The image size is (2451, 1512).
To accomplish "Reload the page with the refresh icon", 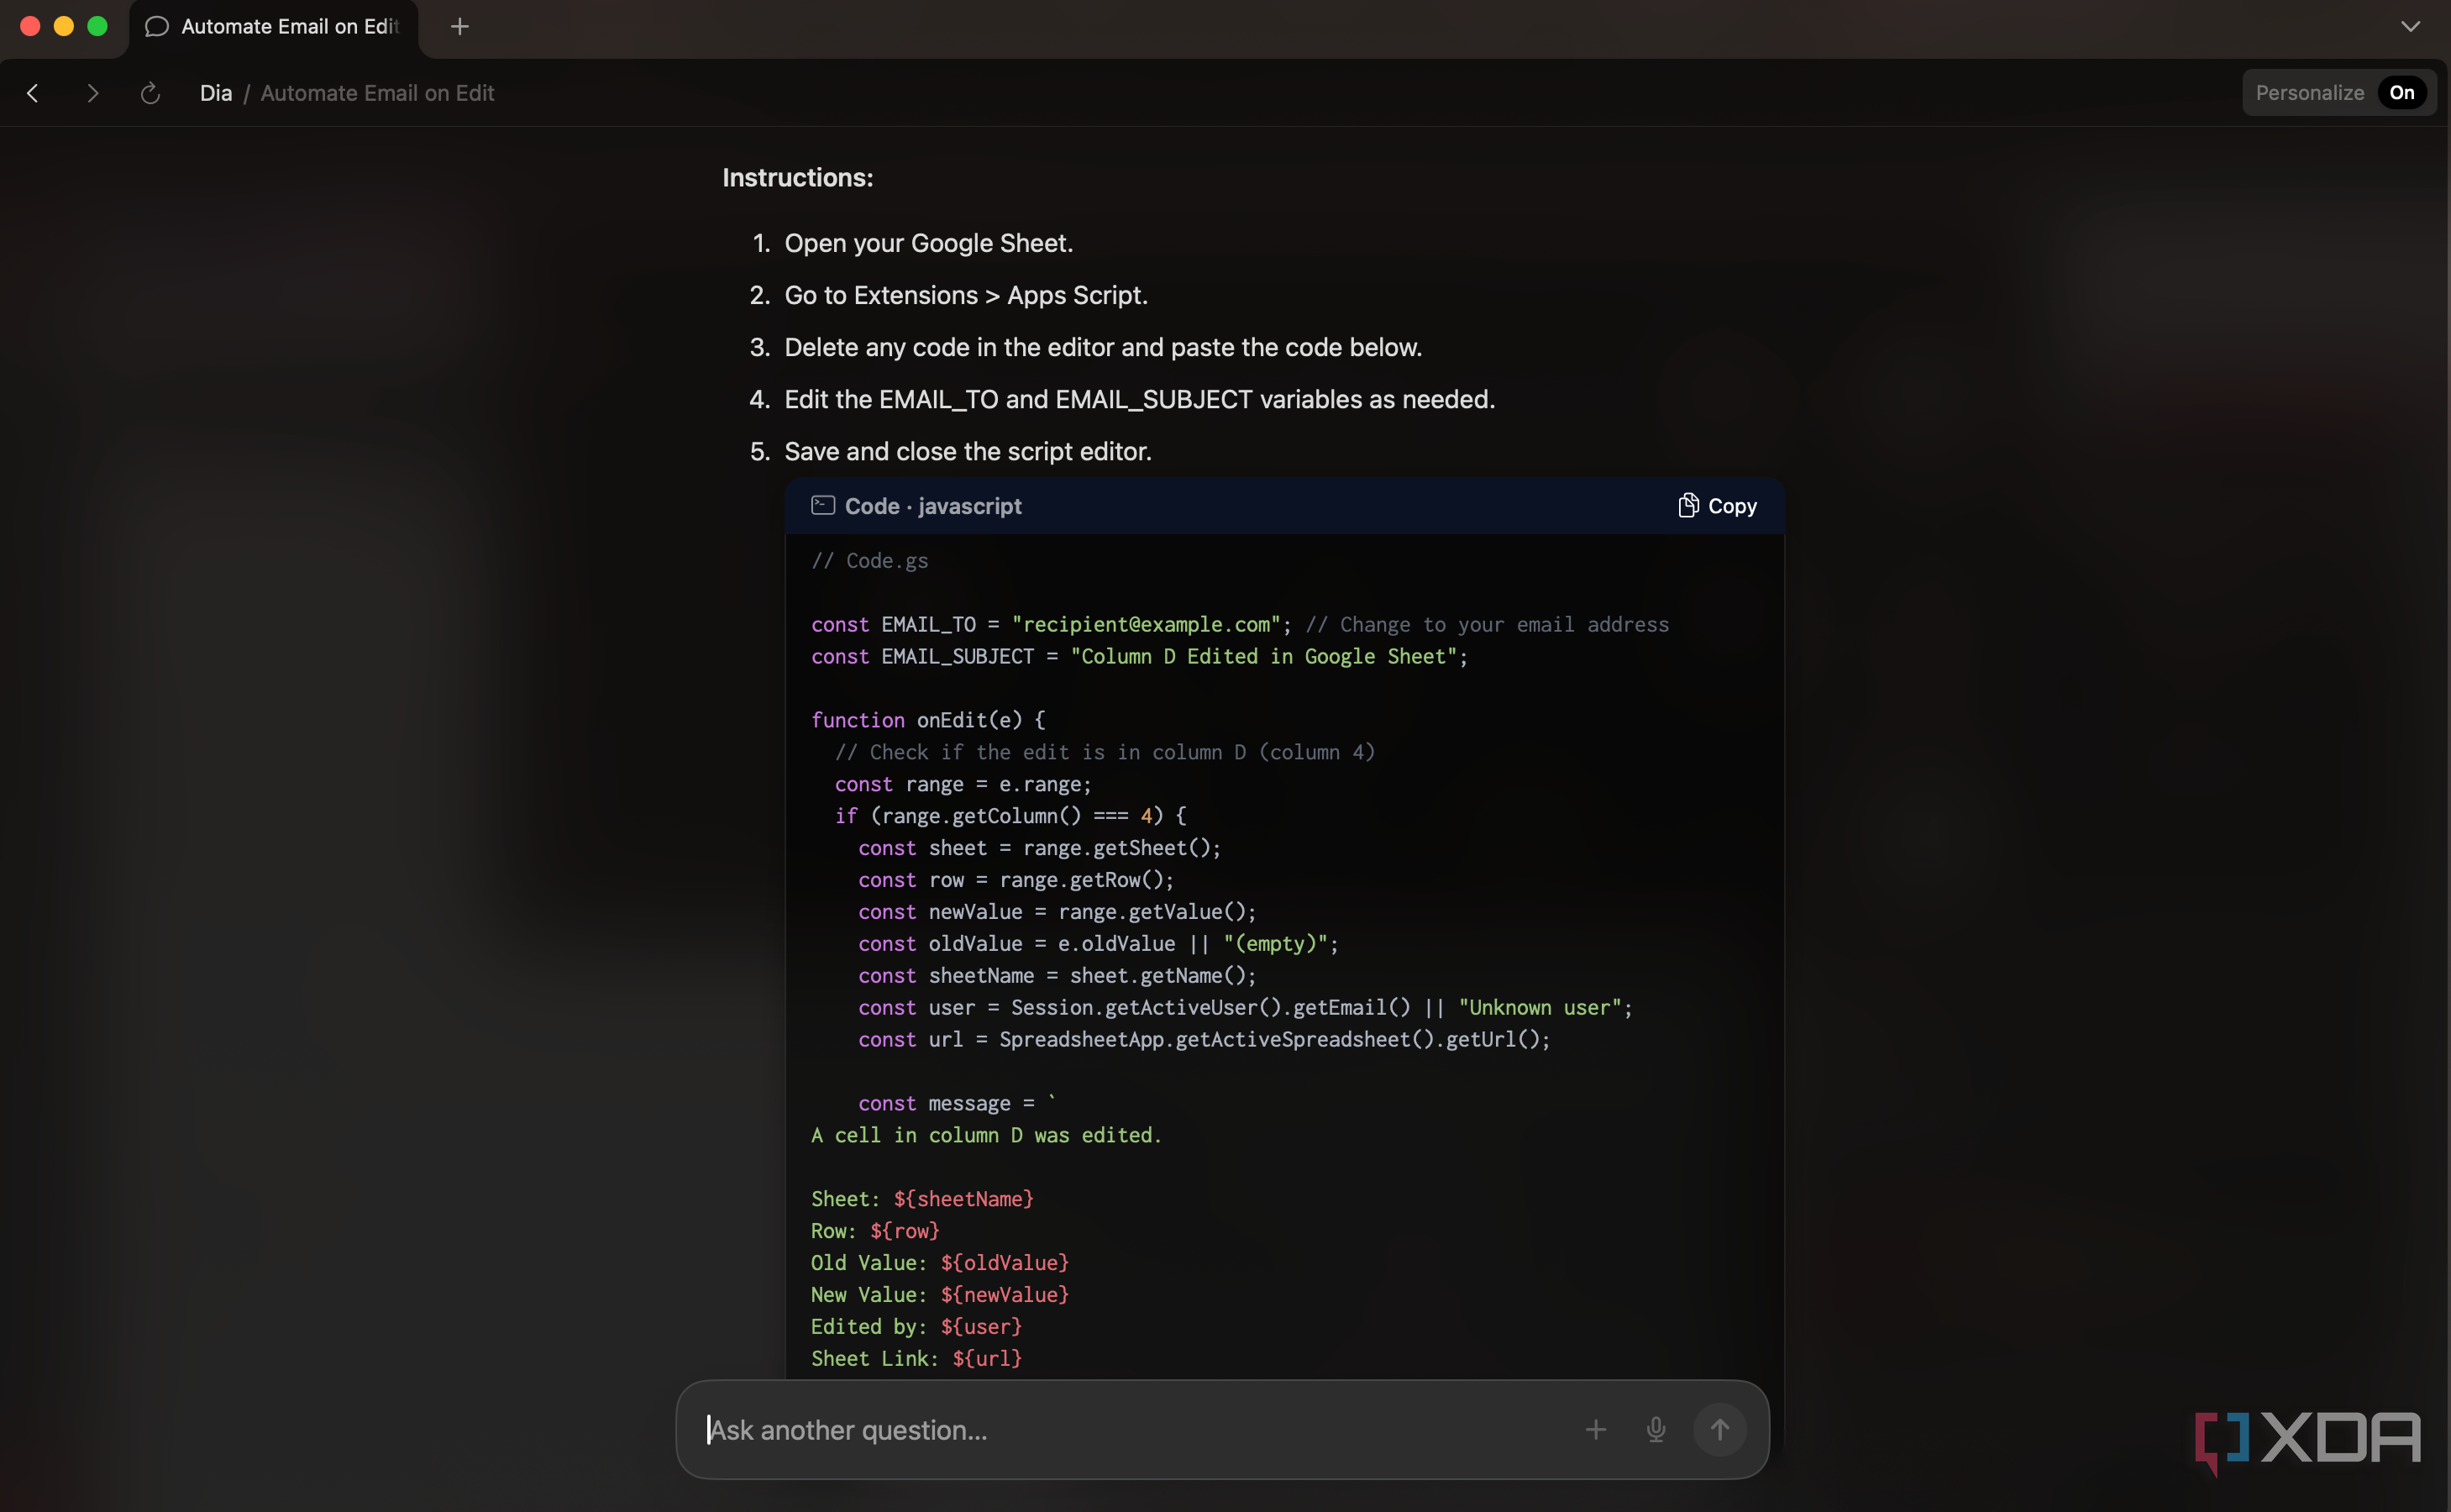I will pyautogui.click(x=150, y=93).
